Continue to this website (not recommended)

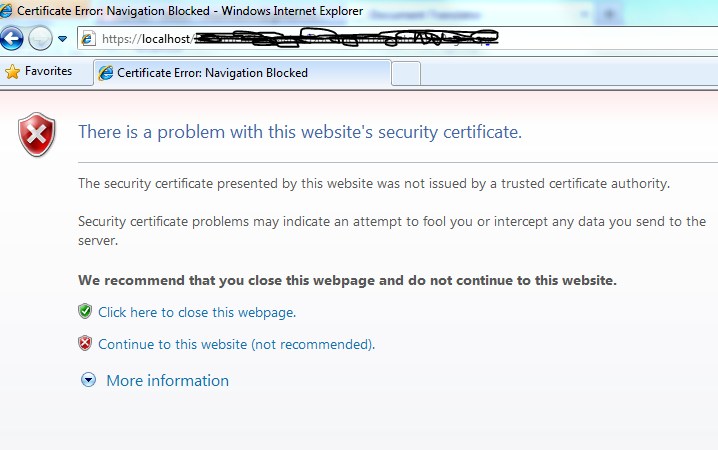[x=236, y=344]
